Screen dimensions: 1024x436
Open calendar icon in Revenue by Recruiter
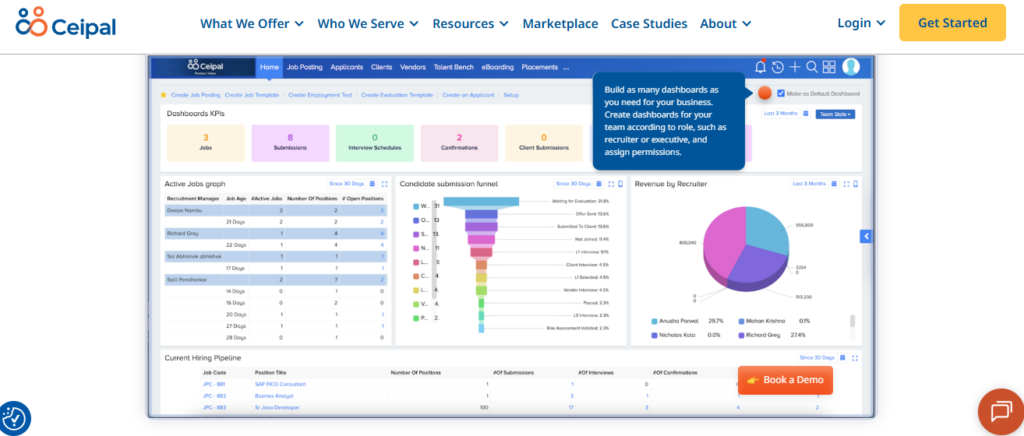pyautogui.click(x=834, y=184)
